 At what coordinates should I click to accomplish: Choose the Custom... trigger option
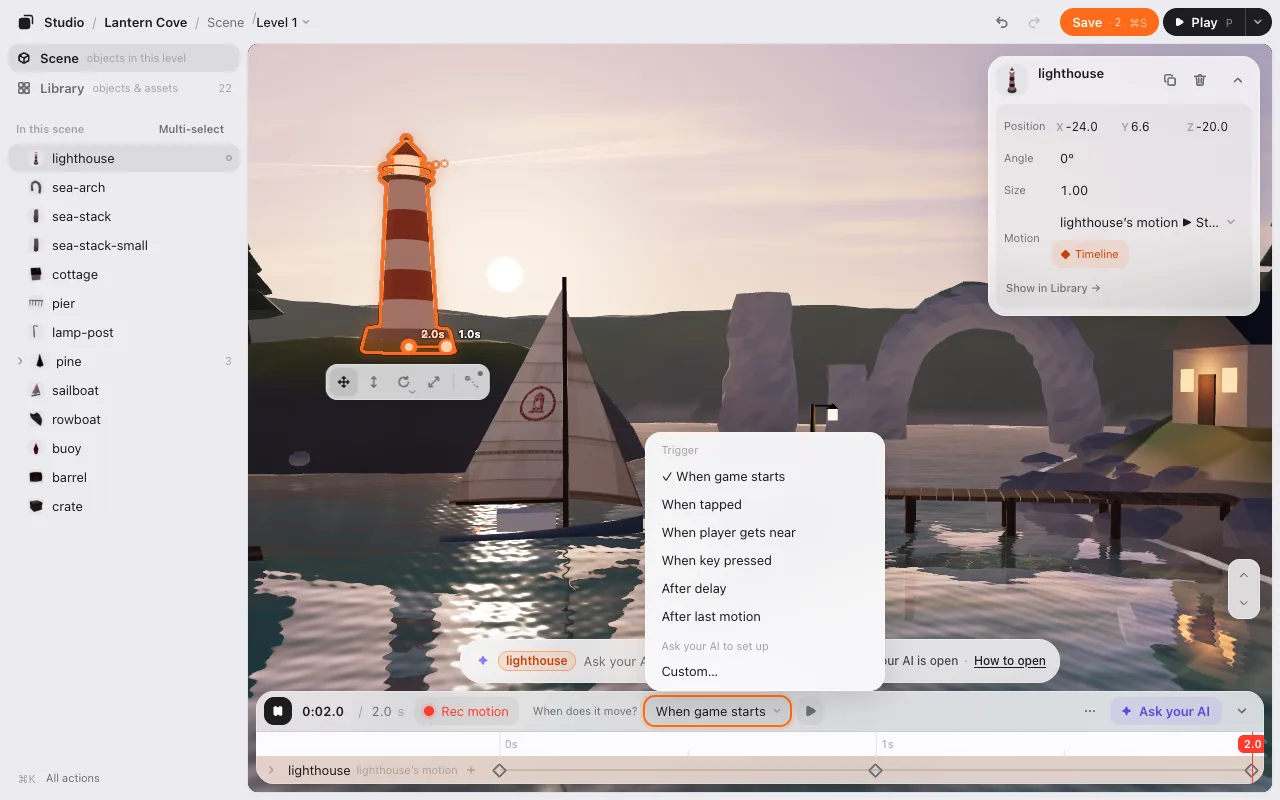[x=765, y=671]
